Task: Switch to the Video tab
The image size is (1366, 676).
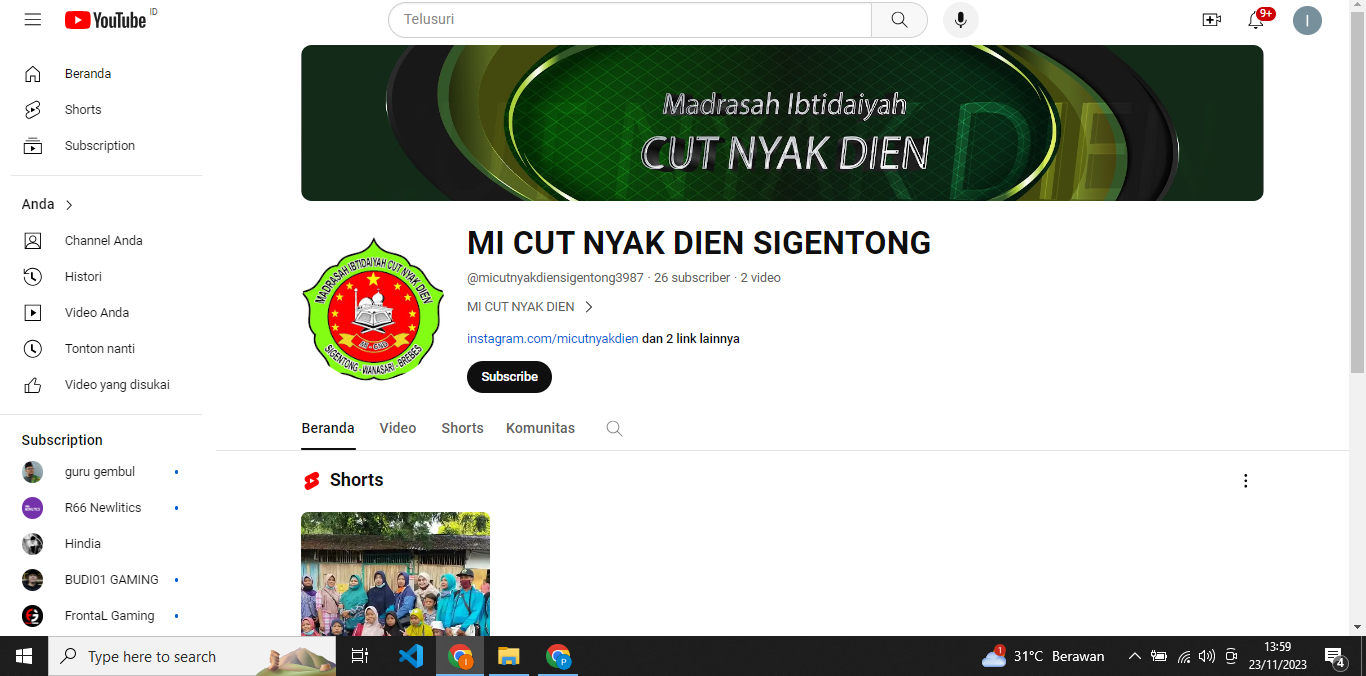Action: pyautogui.click(x=398, y=428)
